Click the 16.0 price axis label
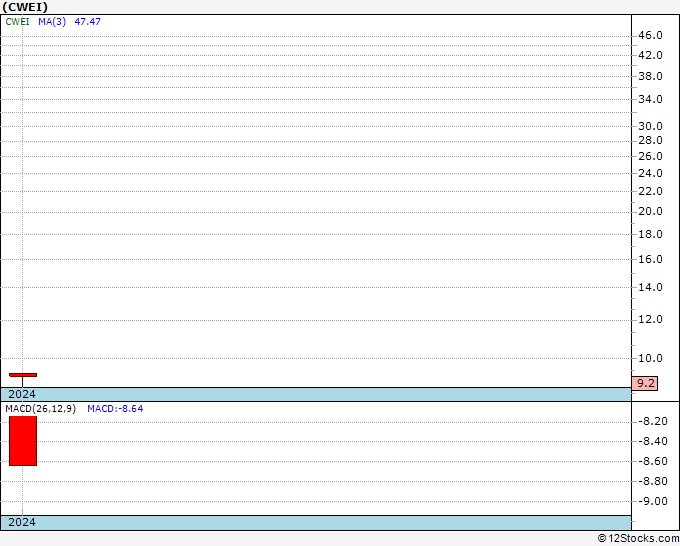This screenshot has height=546, width=680. coord(651,259)
